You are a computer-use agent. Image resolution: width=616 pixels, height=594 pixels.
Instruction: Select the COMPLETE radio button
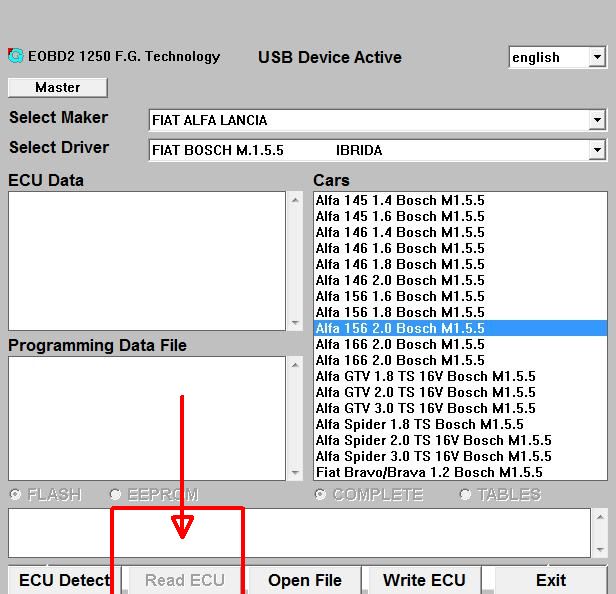[320, 494]
